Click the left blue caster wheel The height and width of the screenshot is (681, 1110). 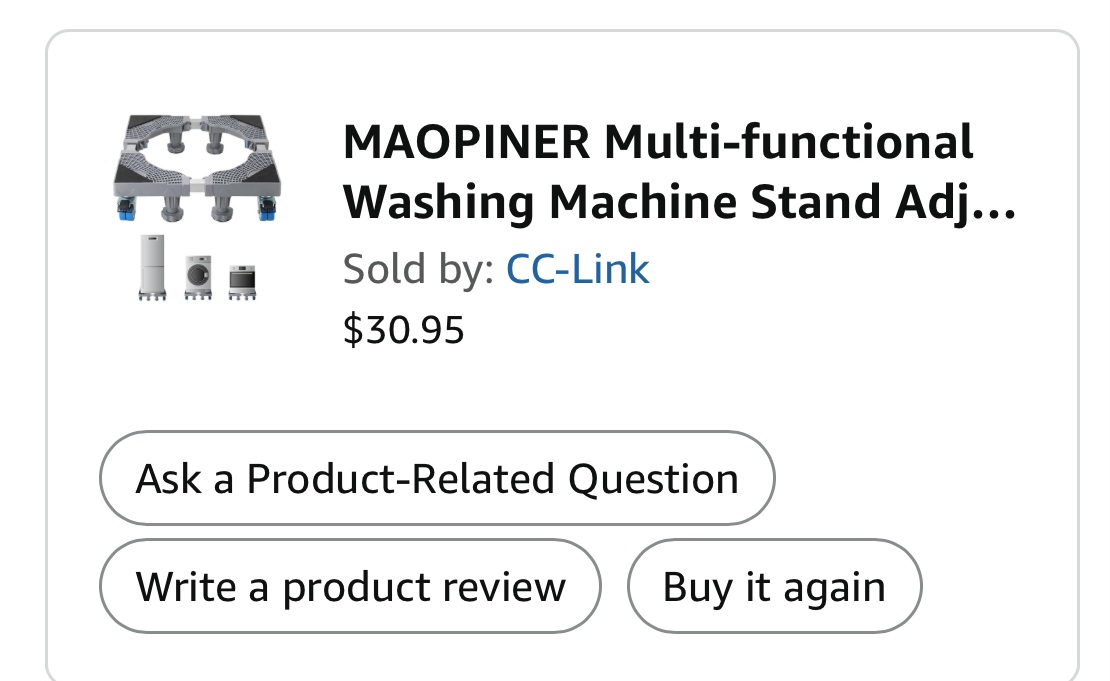click(x=126, y=208)
